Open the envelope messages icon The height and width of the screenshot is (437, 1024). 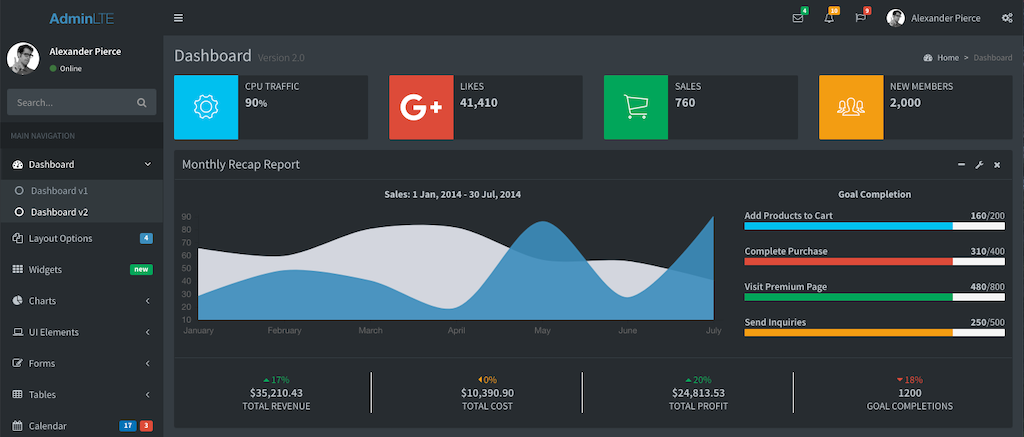click(x=798, y=18)
